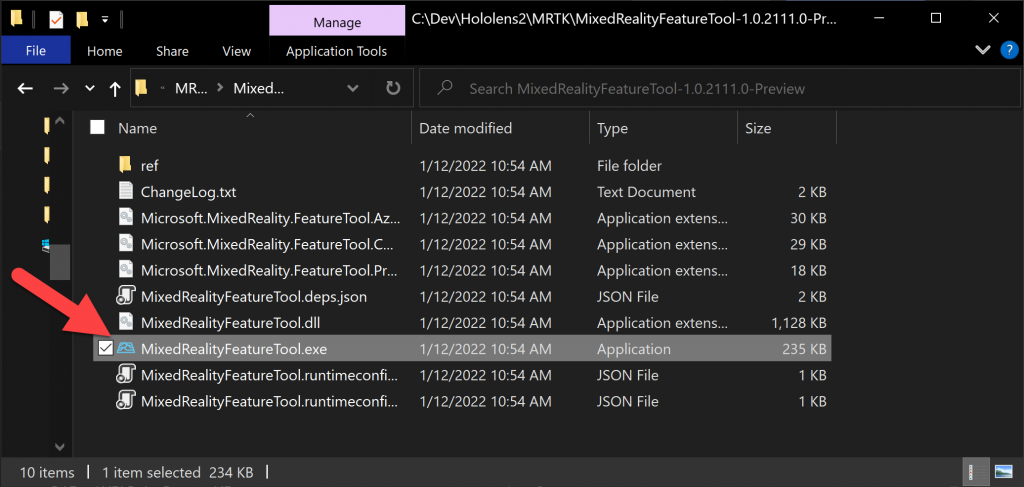Click "File folder" type cell

(629, 166)
